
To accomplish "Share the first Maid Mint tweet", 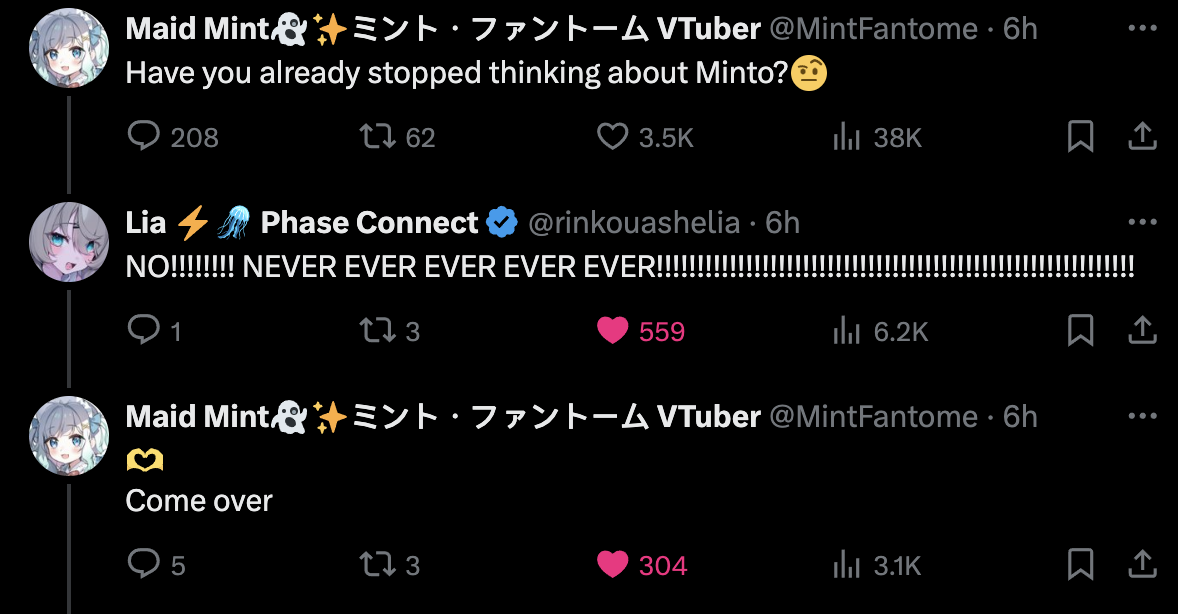I will [1142, 136].
